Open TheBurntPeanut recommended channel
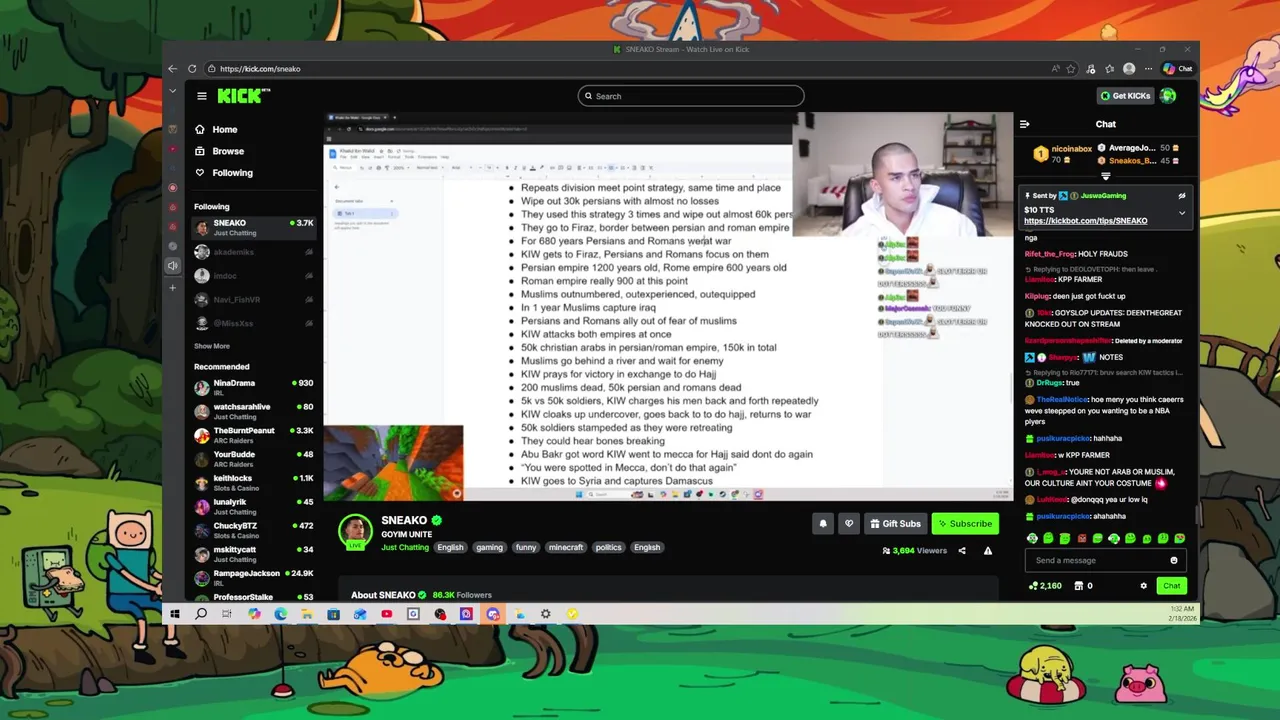 pyautogui.click(x=254, y=435)
